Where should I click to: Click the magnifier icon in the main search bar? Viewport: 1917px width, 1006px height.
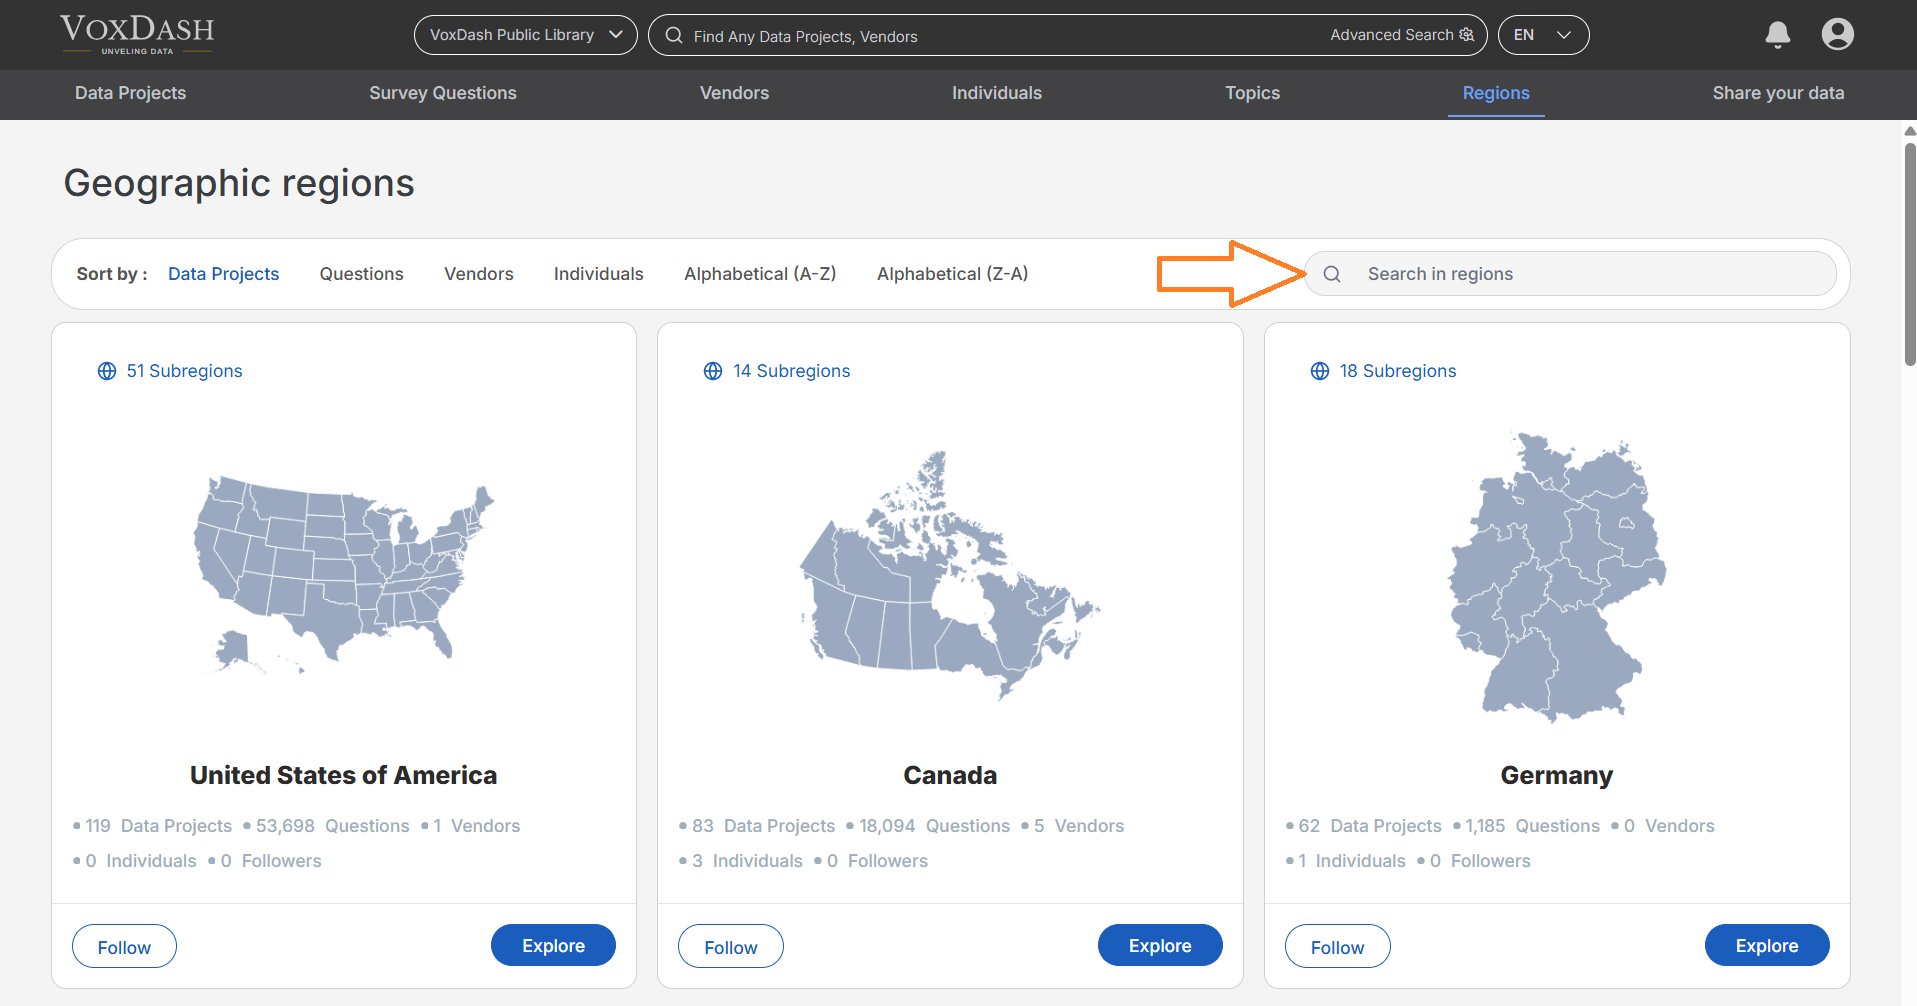tap(673, 36)
